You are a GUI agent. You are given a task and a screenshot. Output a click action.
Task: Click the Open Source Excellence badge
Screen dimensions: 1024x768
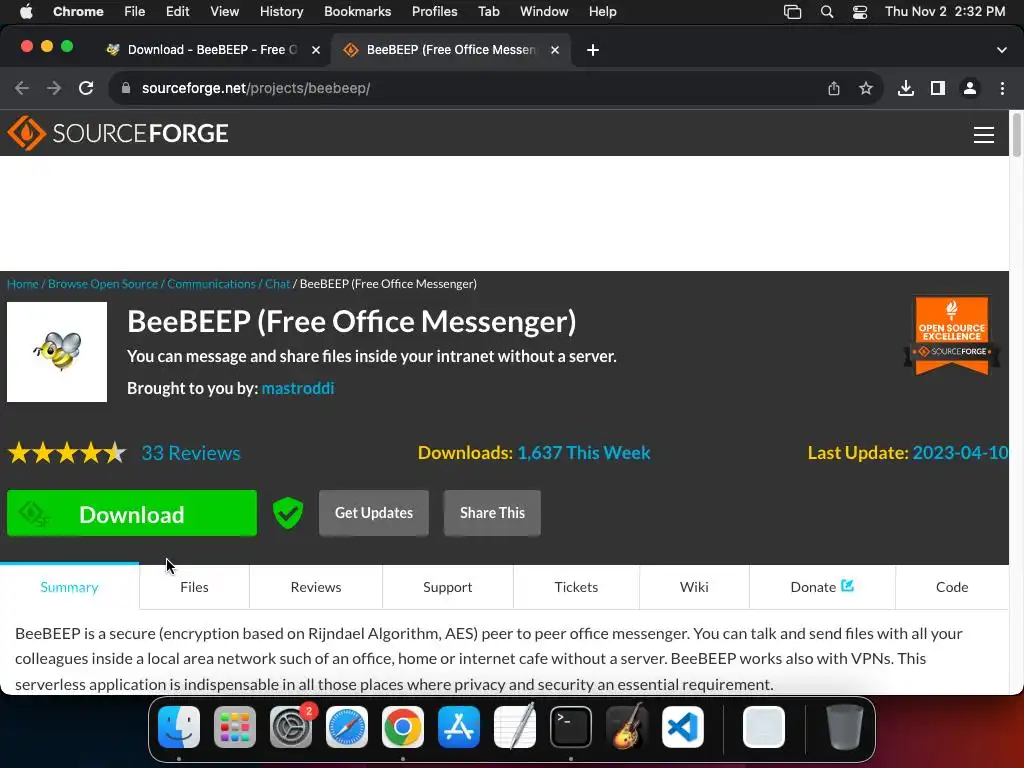click(x=952, y=336)
